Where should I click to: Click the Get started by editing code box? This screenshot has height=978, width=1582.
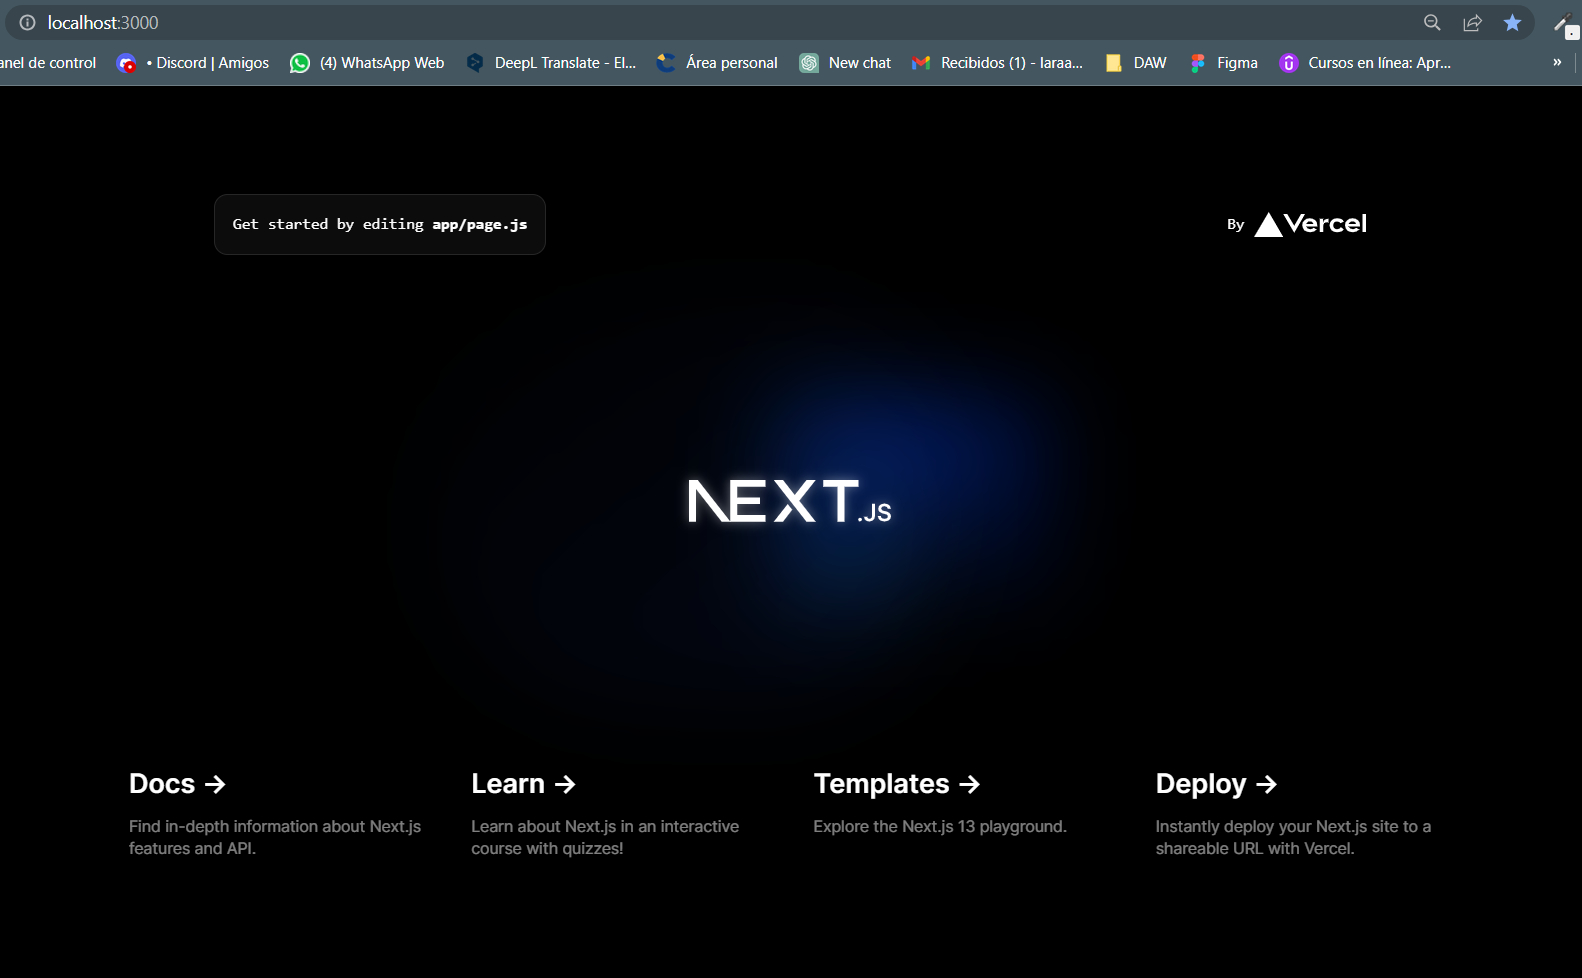[380, 224]
